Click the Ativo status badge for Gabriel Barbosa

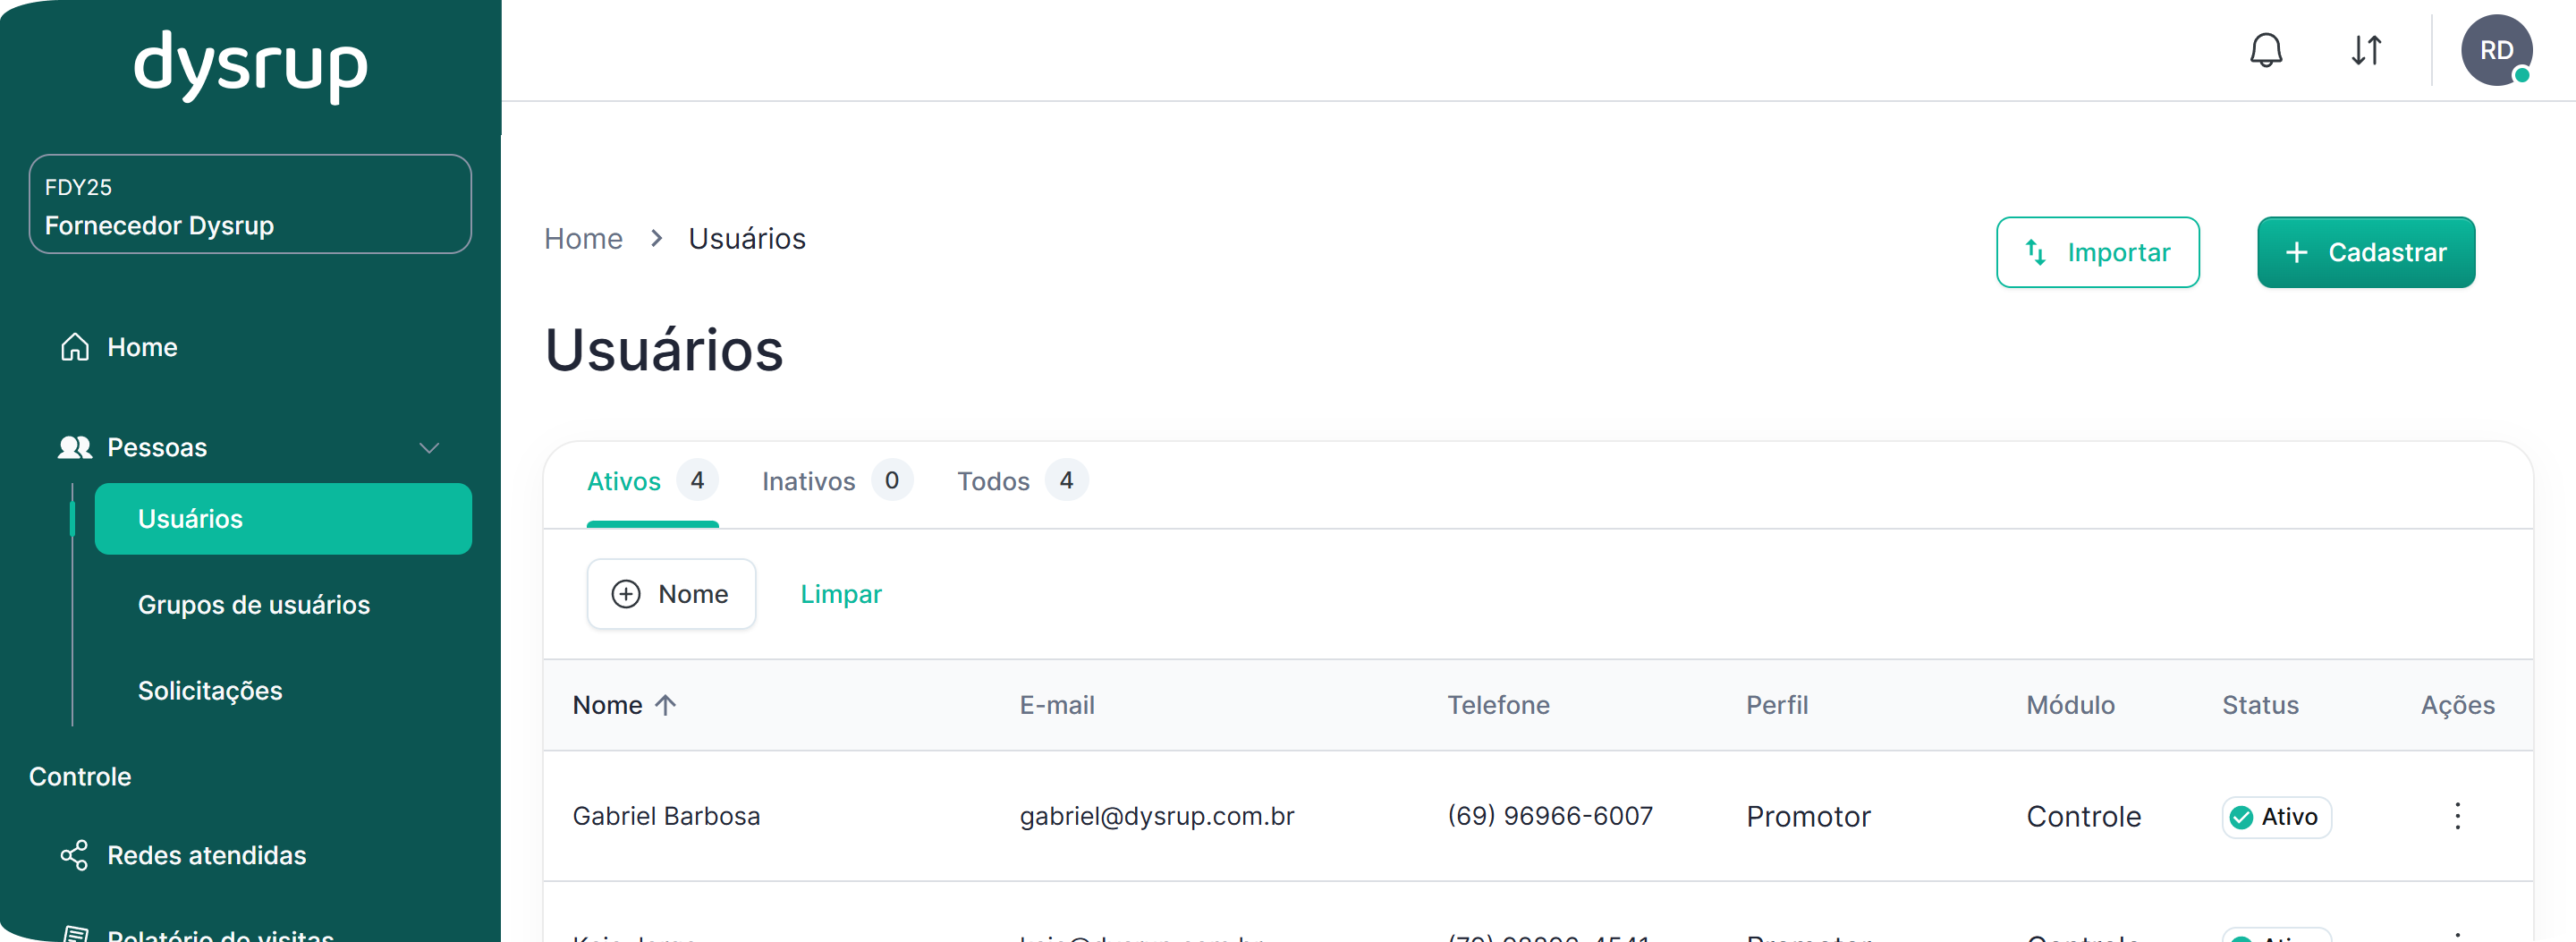point(2276,817)
